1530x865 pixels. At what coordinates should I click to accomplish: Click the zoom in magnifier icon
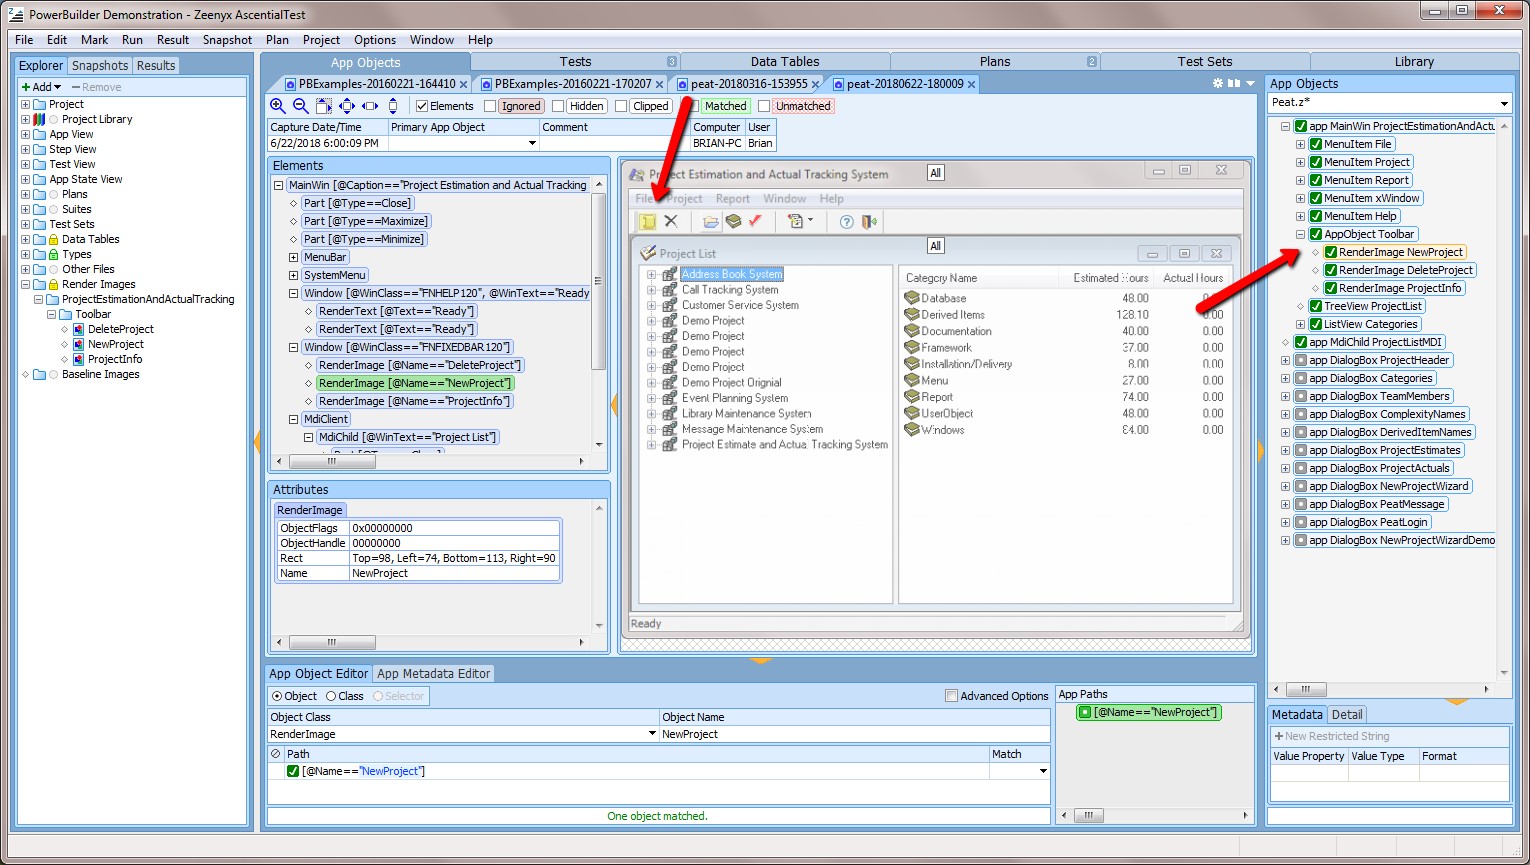point(278,106)
